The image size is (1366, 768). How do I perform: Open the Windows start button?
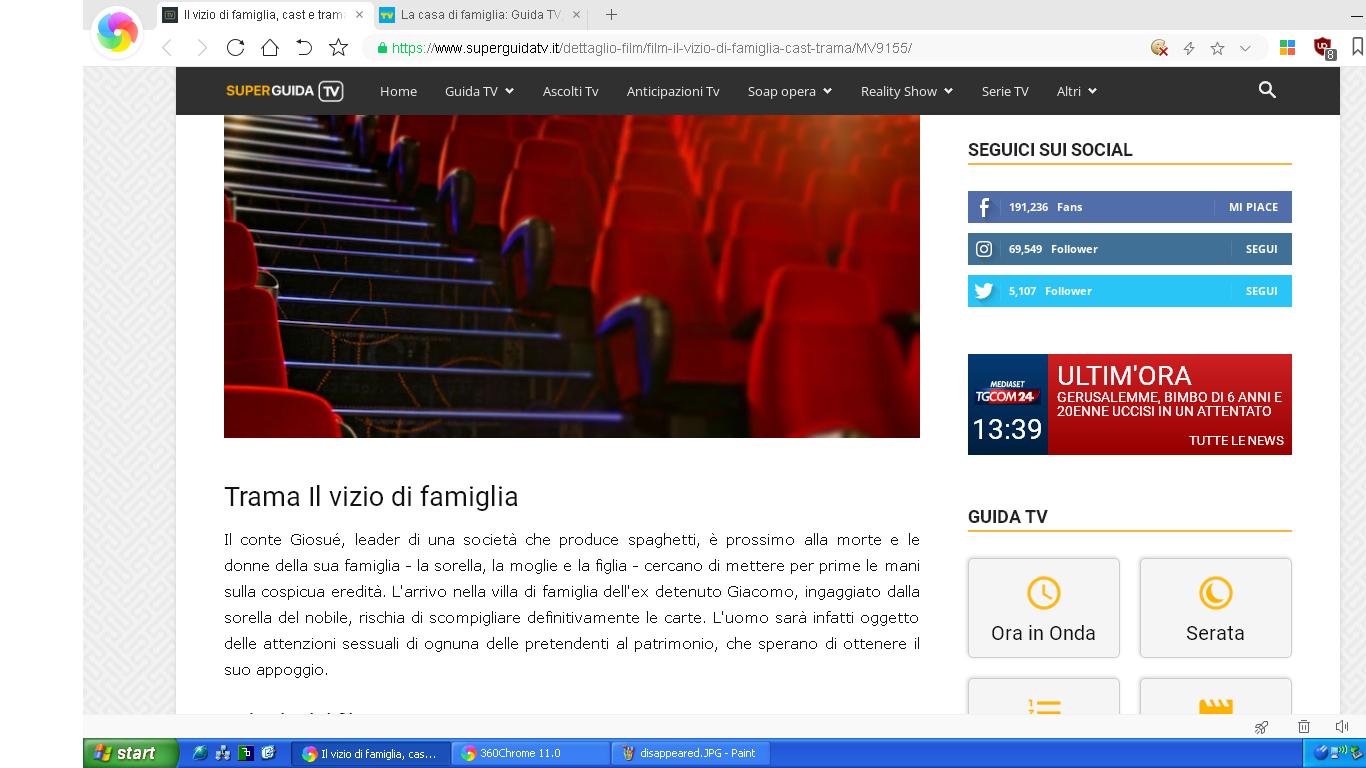pyautogui.click(x=131, y=753)
